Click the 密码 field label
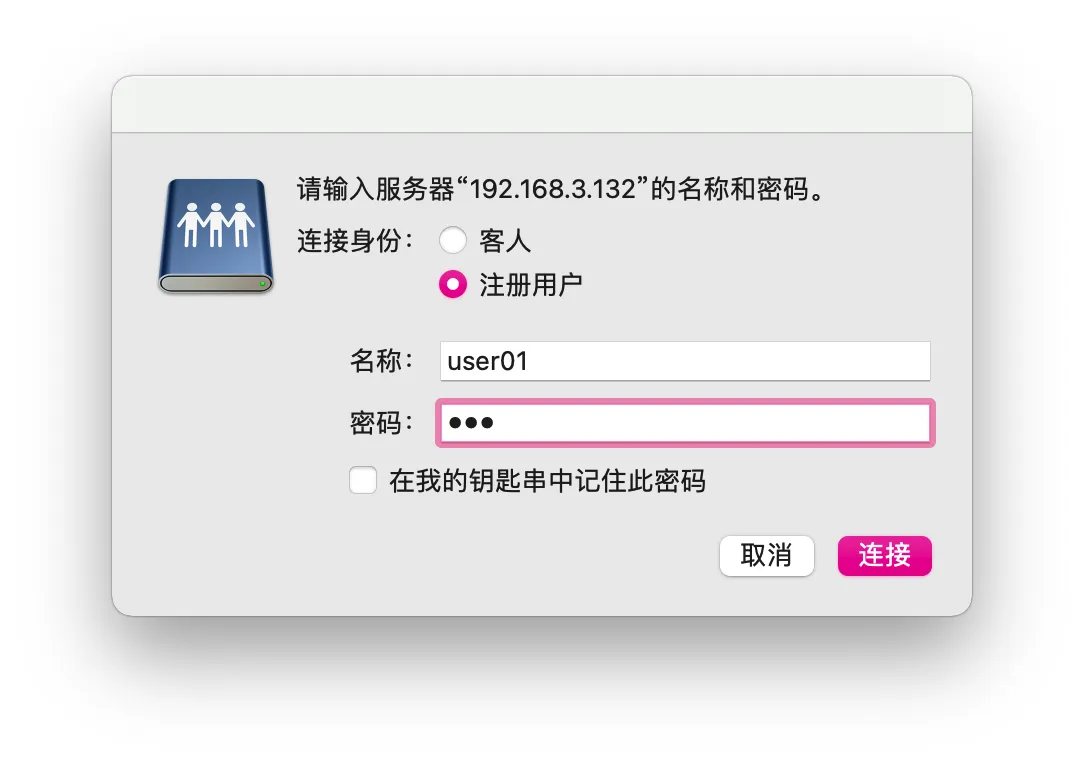 pyautogui.click(x=382, y=422)
